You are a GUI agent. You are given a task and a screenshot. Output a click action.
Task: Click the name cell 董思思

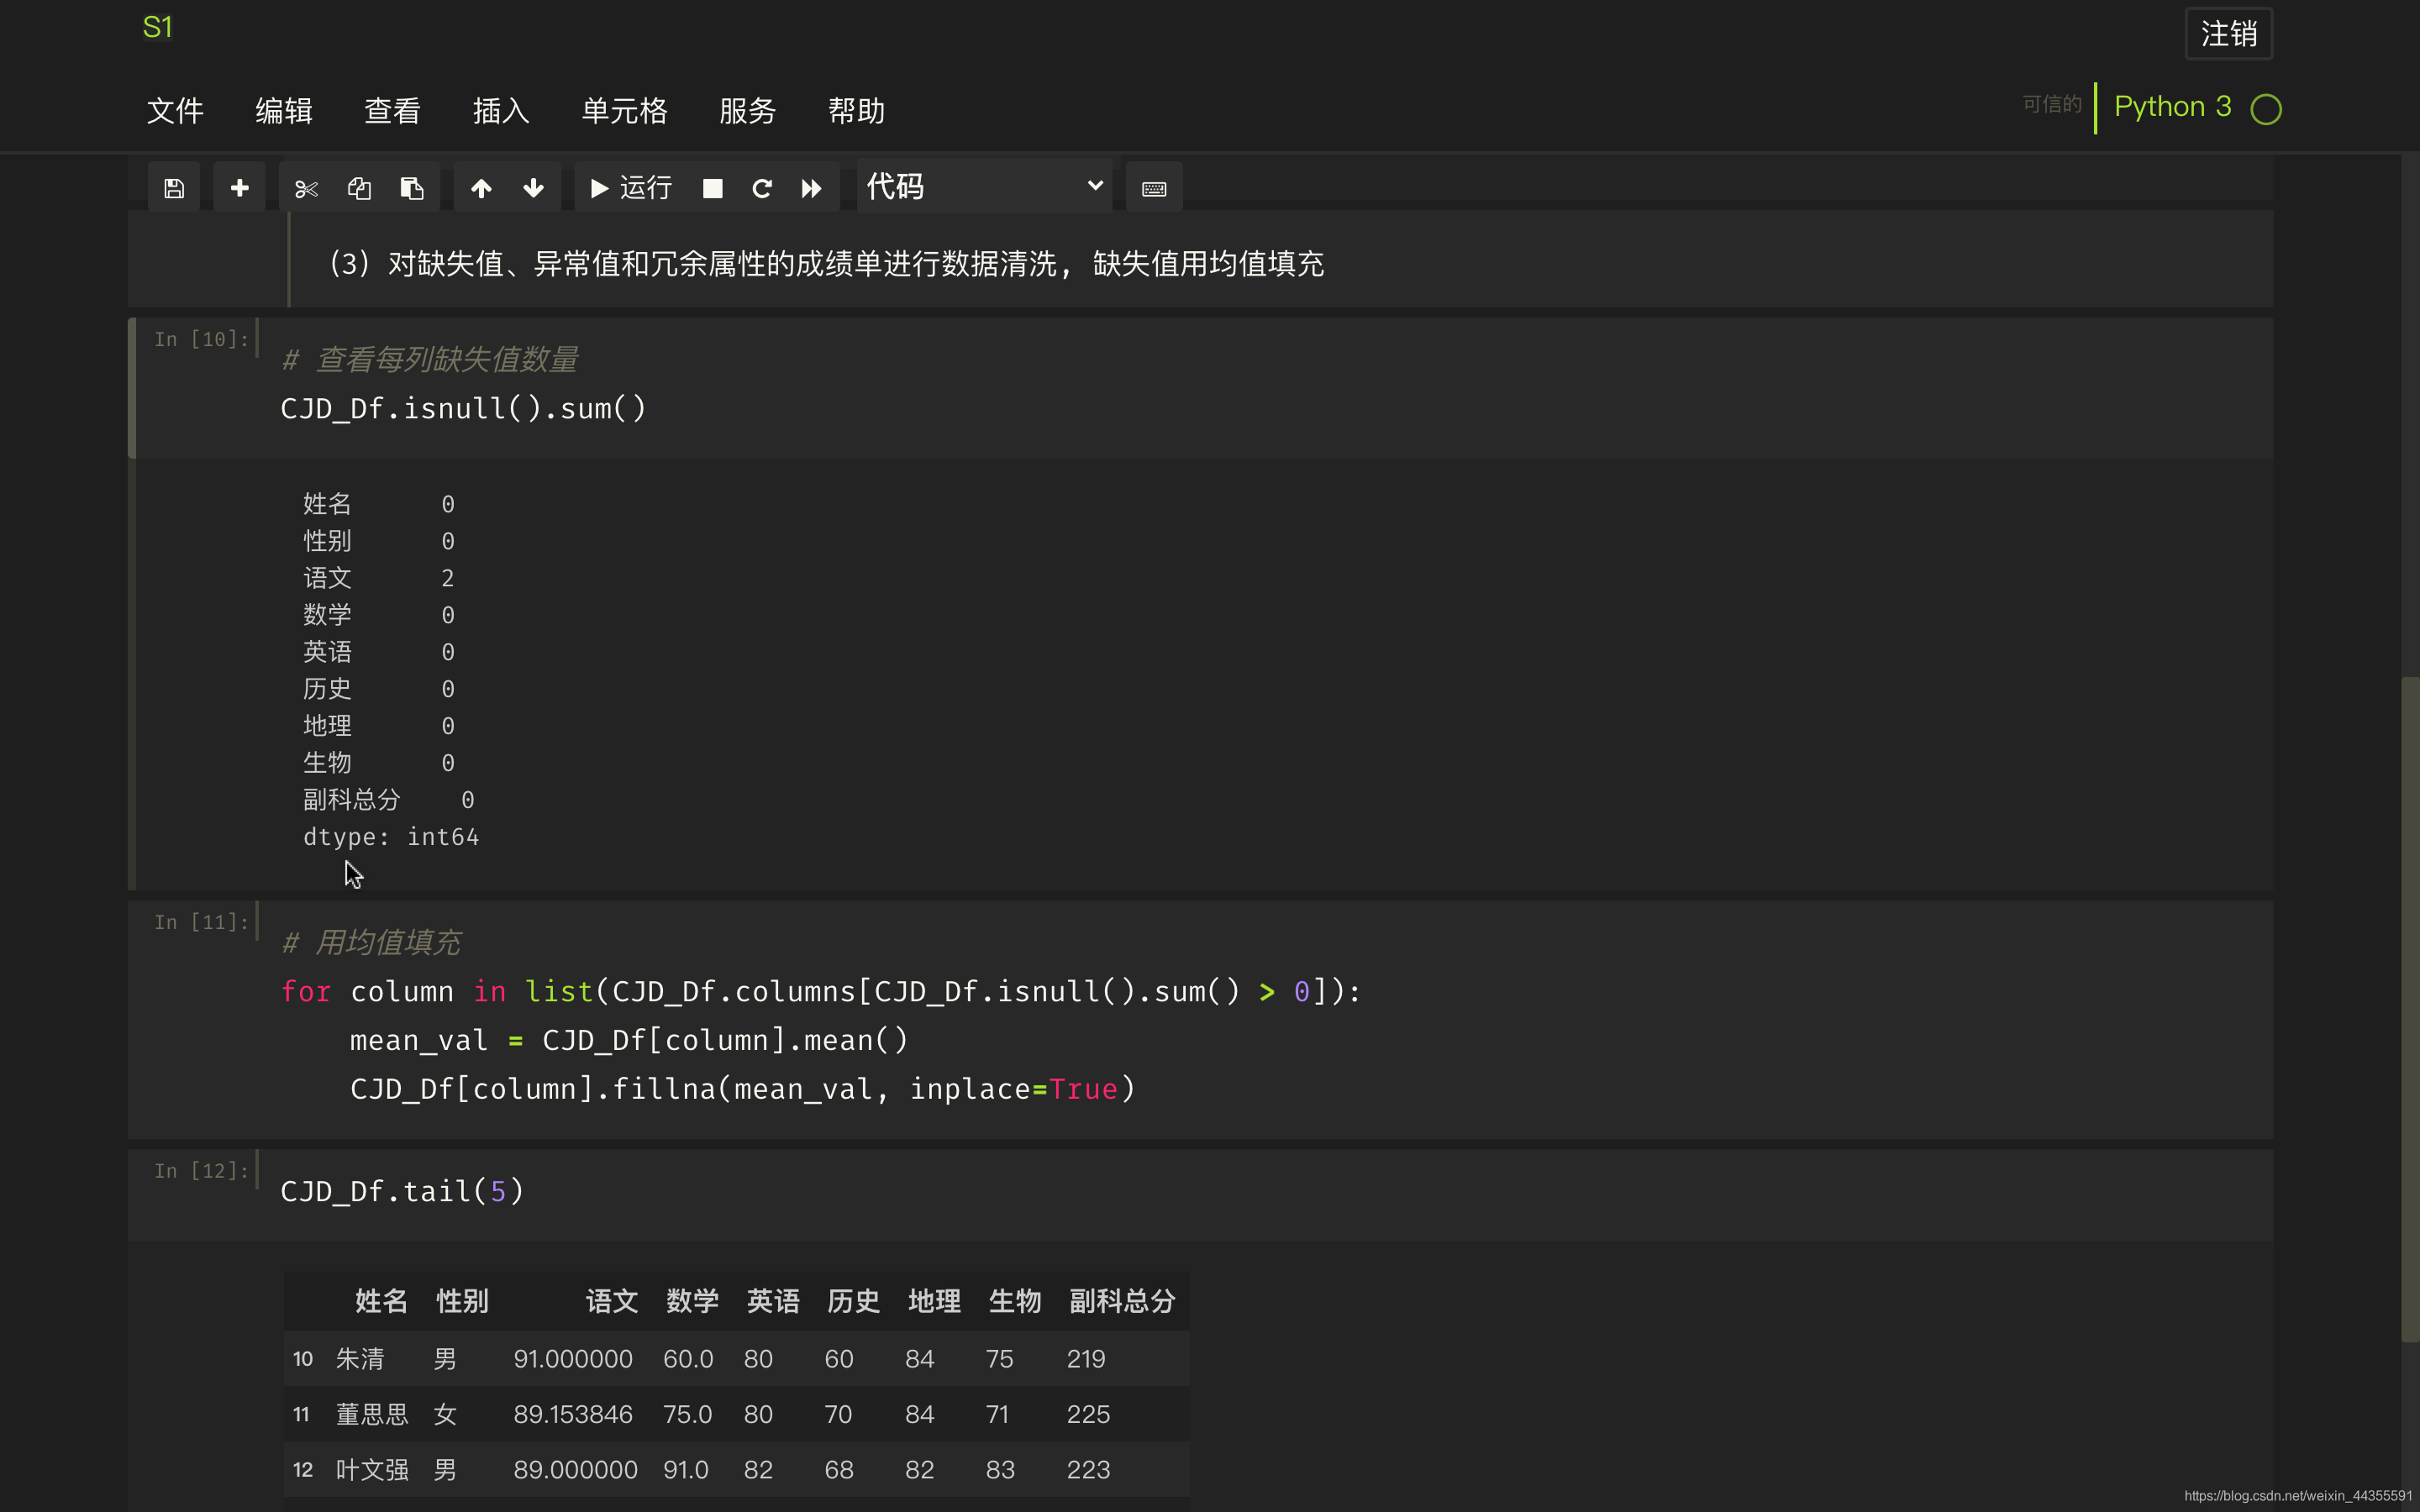pyautogui.click(x=372, y=1415)
